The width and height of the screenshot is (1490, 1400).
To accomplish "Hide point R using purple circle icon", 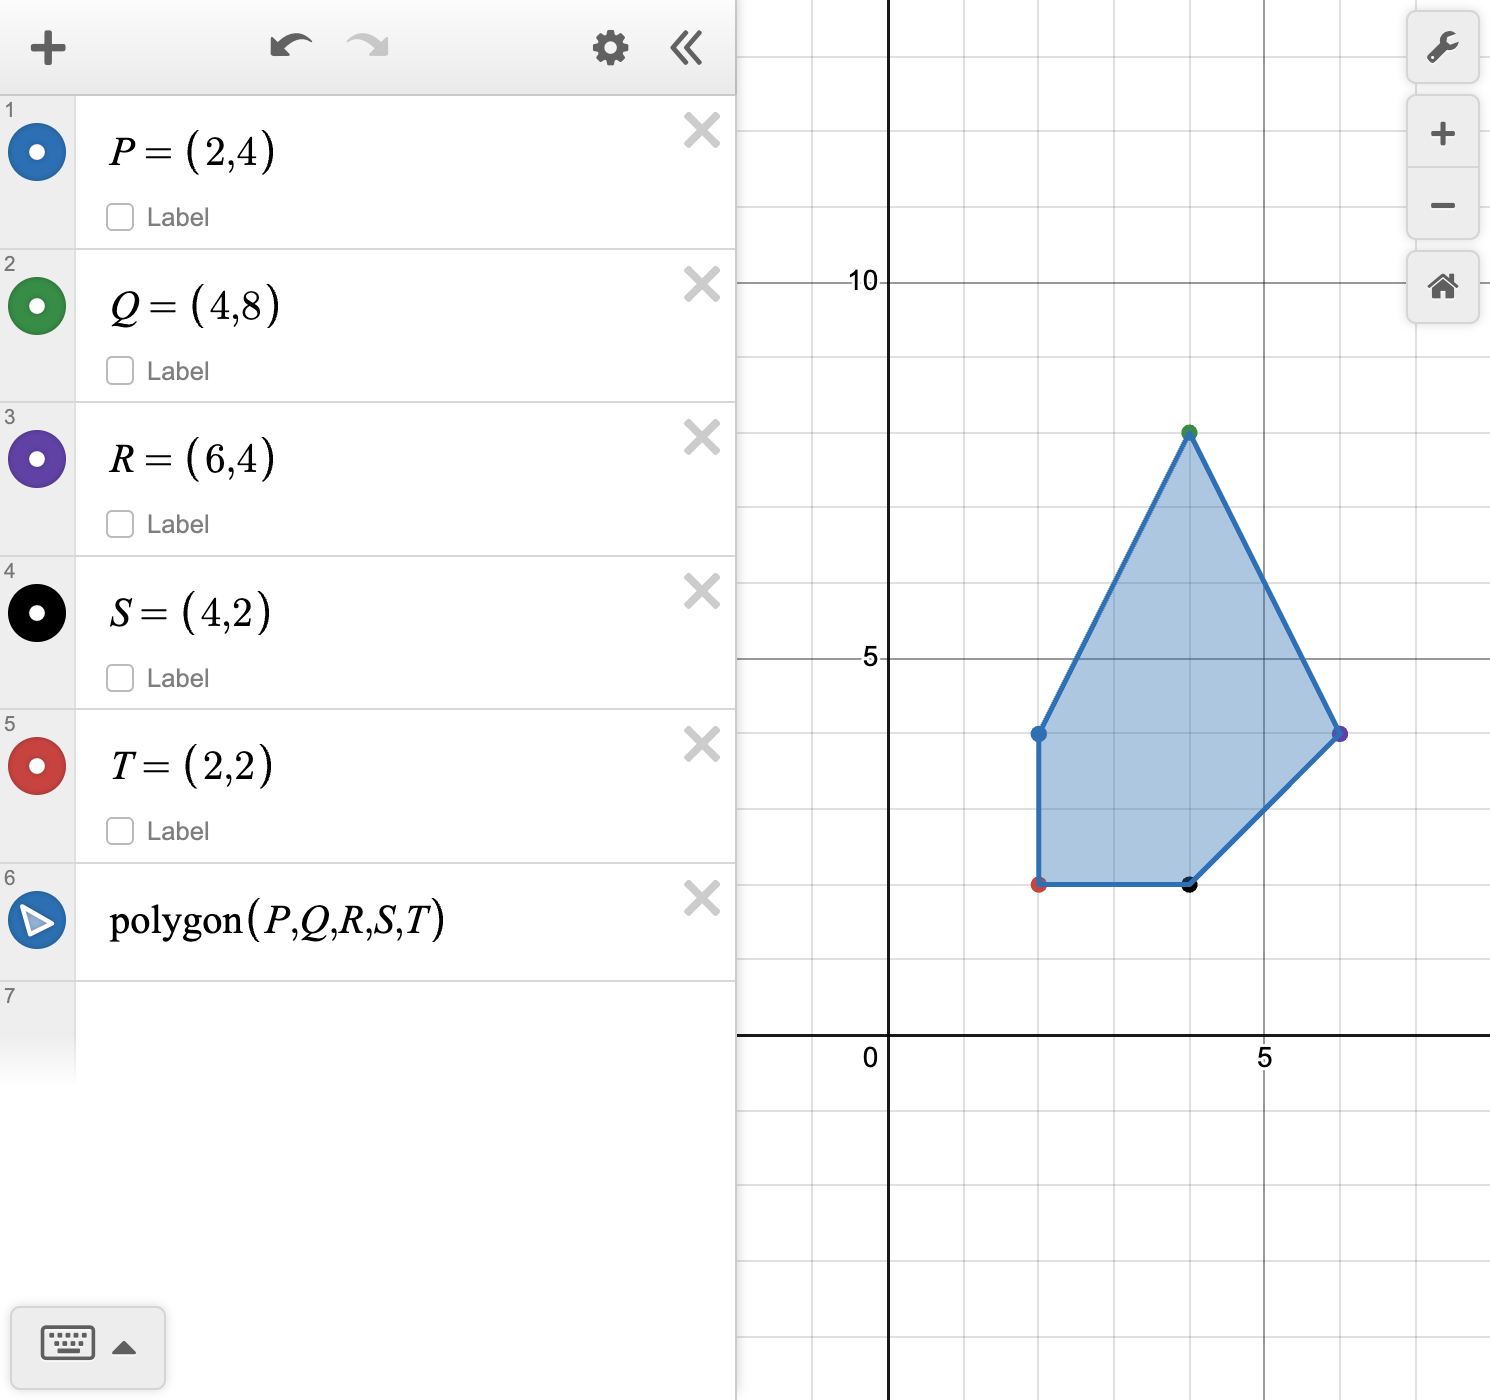I will tap(37, 459).
